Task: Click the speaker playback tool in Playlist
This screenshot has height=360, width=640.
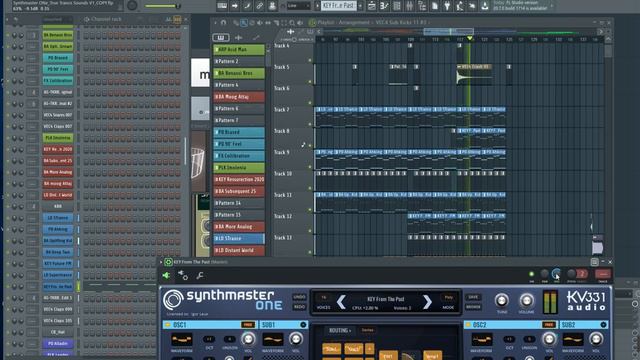Action: [x=300, y=23]
